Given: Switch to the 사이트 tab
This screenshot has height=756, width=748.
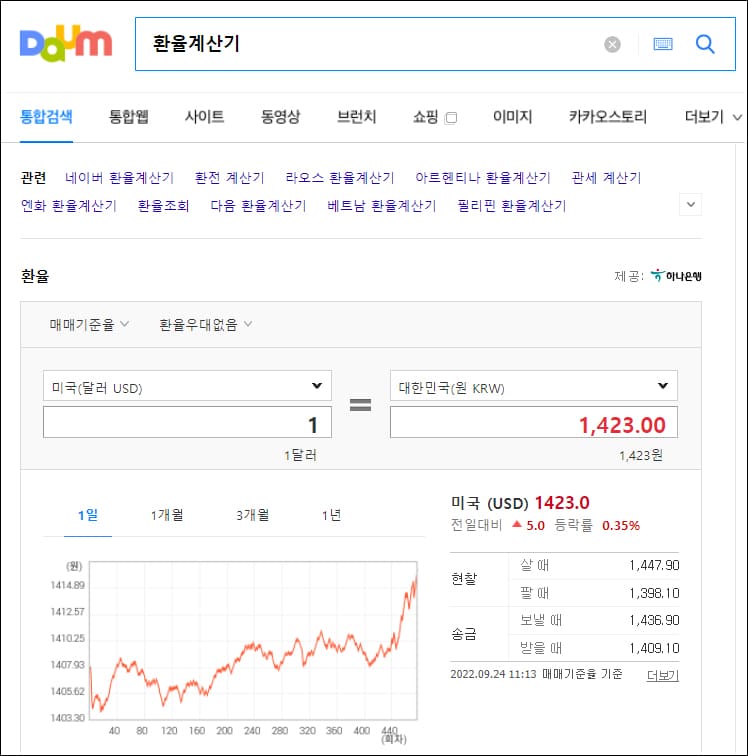Looking at the screenshot, I should point(204,117).
